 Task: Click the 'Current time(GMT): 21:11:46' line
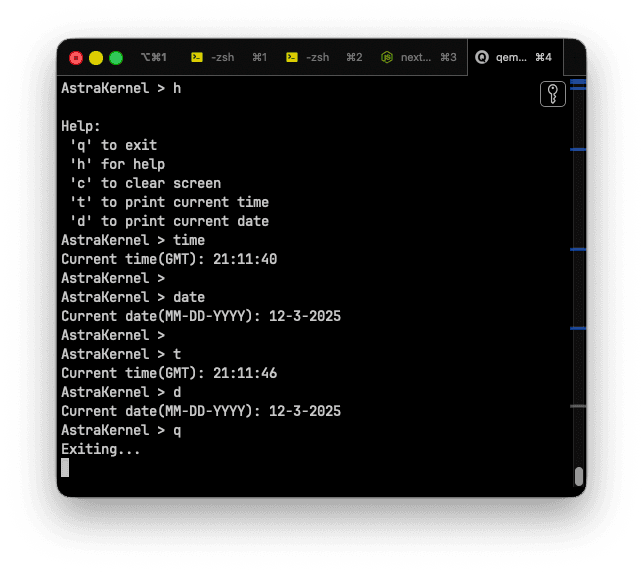tap(169, 373)
